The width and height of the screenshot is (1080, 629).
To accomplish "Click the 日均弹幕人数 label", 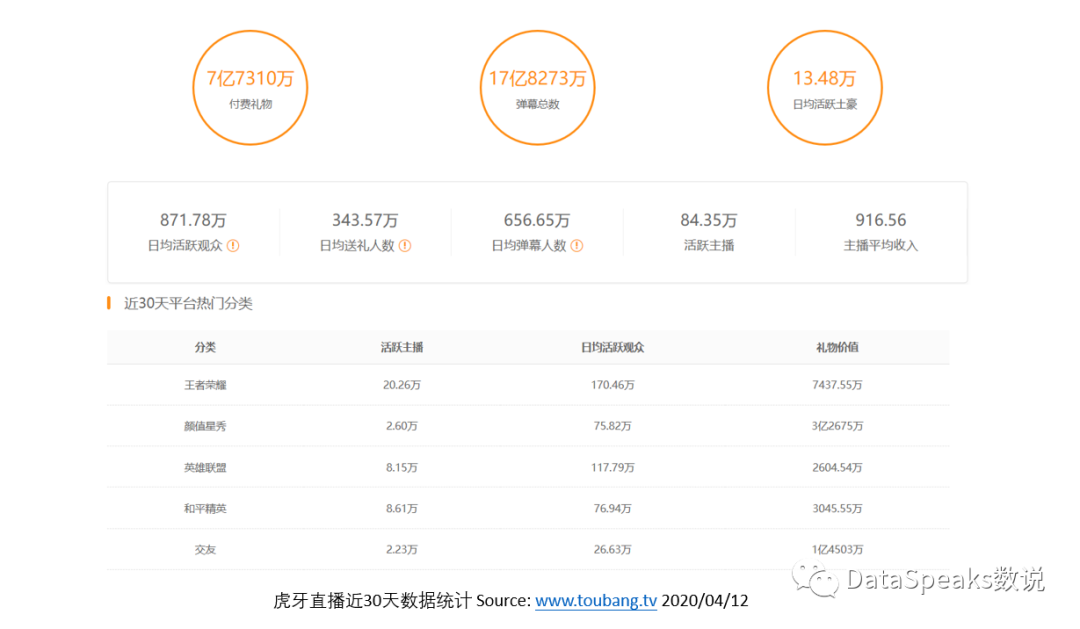I will coord(528,246).
